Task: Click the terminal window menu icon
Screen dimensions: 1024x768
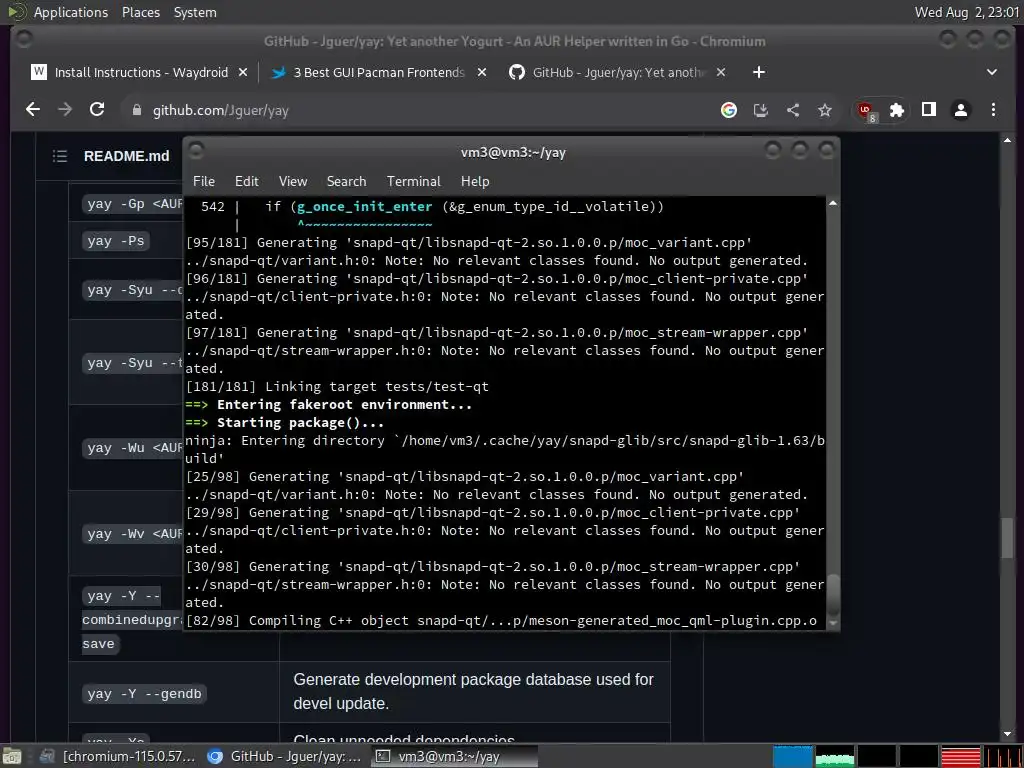Action: pyautogui.click(x=196, y=151)
